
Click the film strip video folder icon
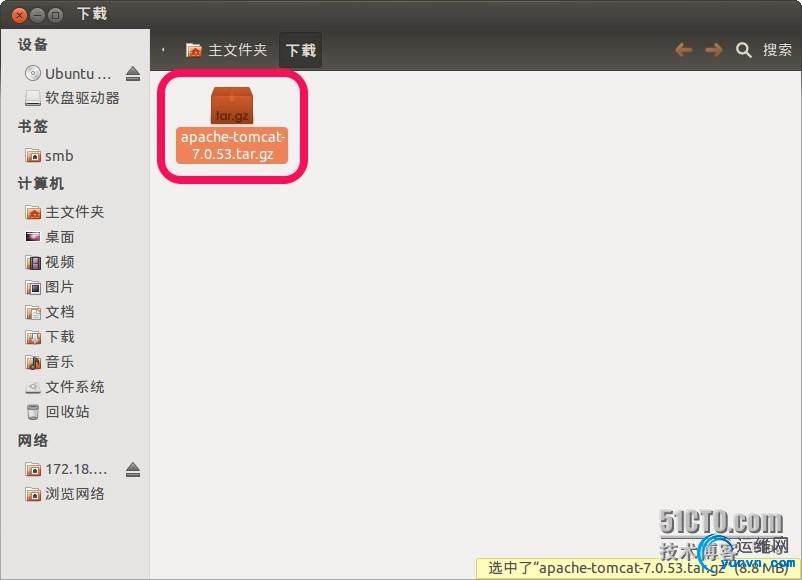(x=33, y=262)
